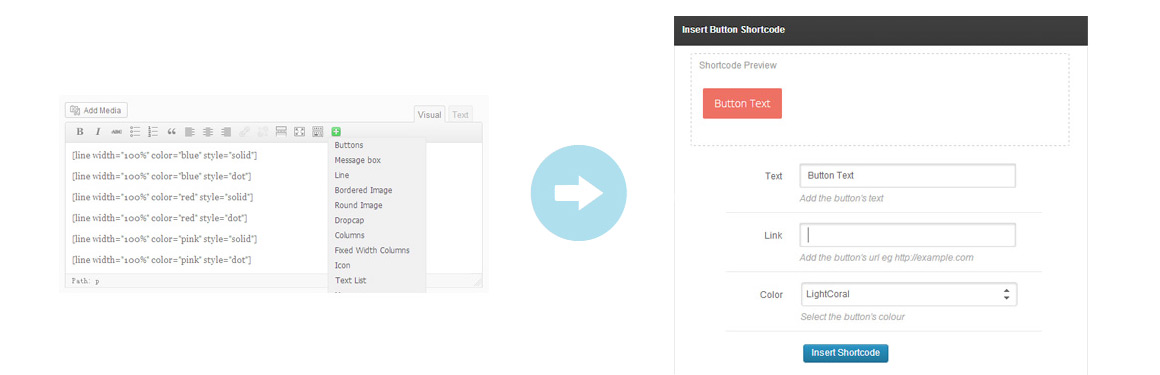Screen dimensions: 1160x375
Task: Open the Color dropdown showing LightCoral
Action: pyautogui.click(x=908, y=294)
